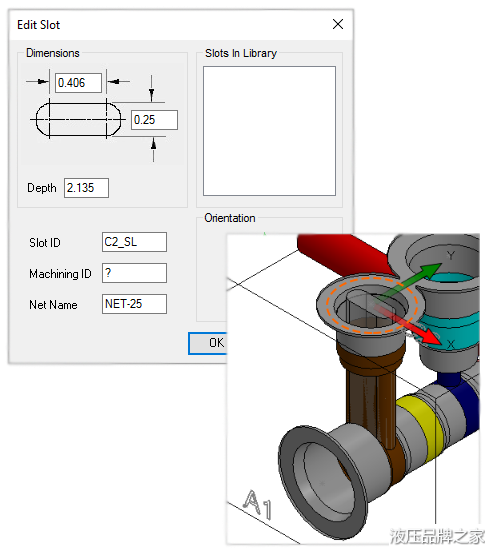Edit the slot length field 0.406

tap(78, 83)
